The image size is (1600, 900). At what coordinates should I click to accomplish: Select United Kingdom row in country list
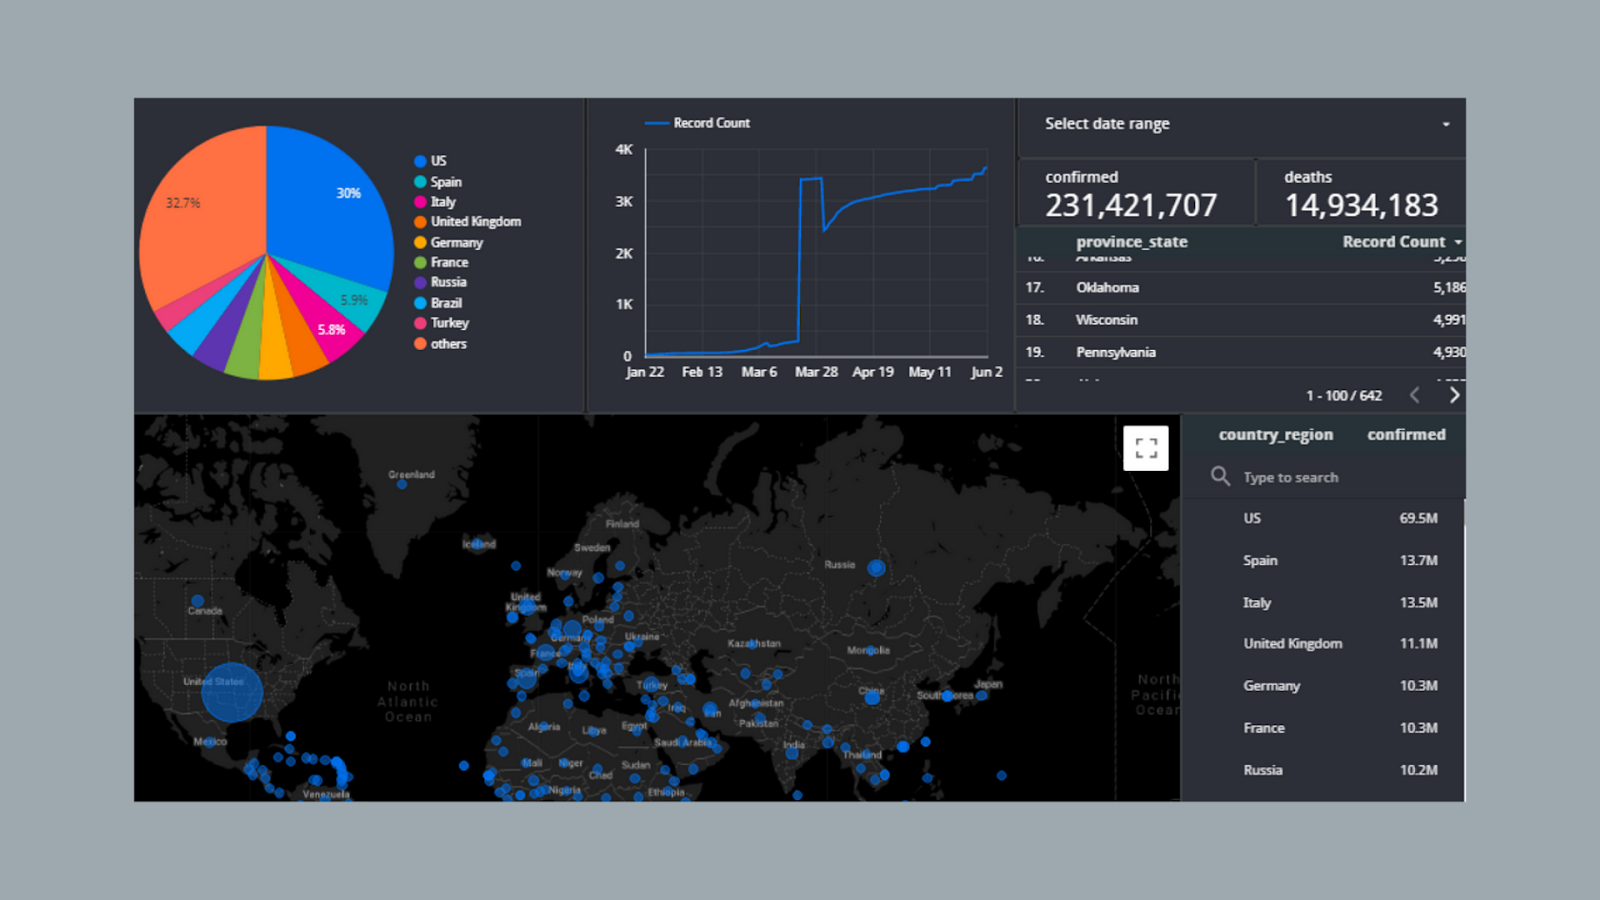tap(1323, 644)
